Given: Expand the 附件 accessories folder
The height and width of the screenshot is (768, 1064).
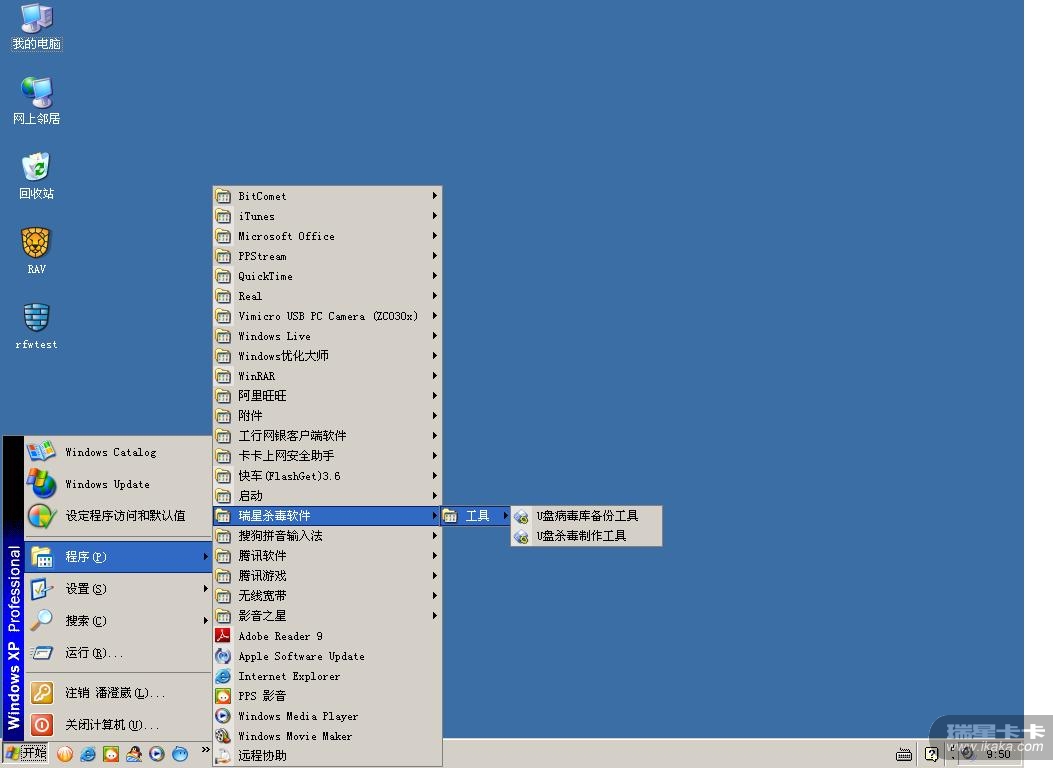Looking at the screenshot, I should (328, 416).
